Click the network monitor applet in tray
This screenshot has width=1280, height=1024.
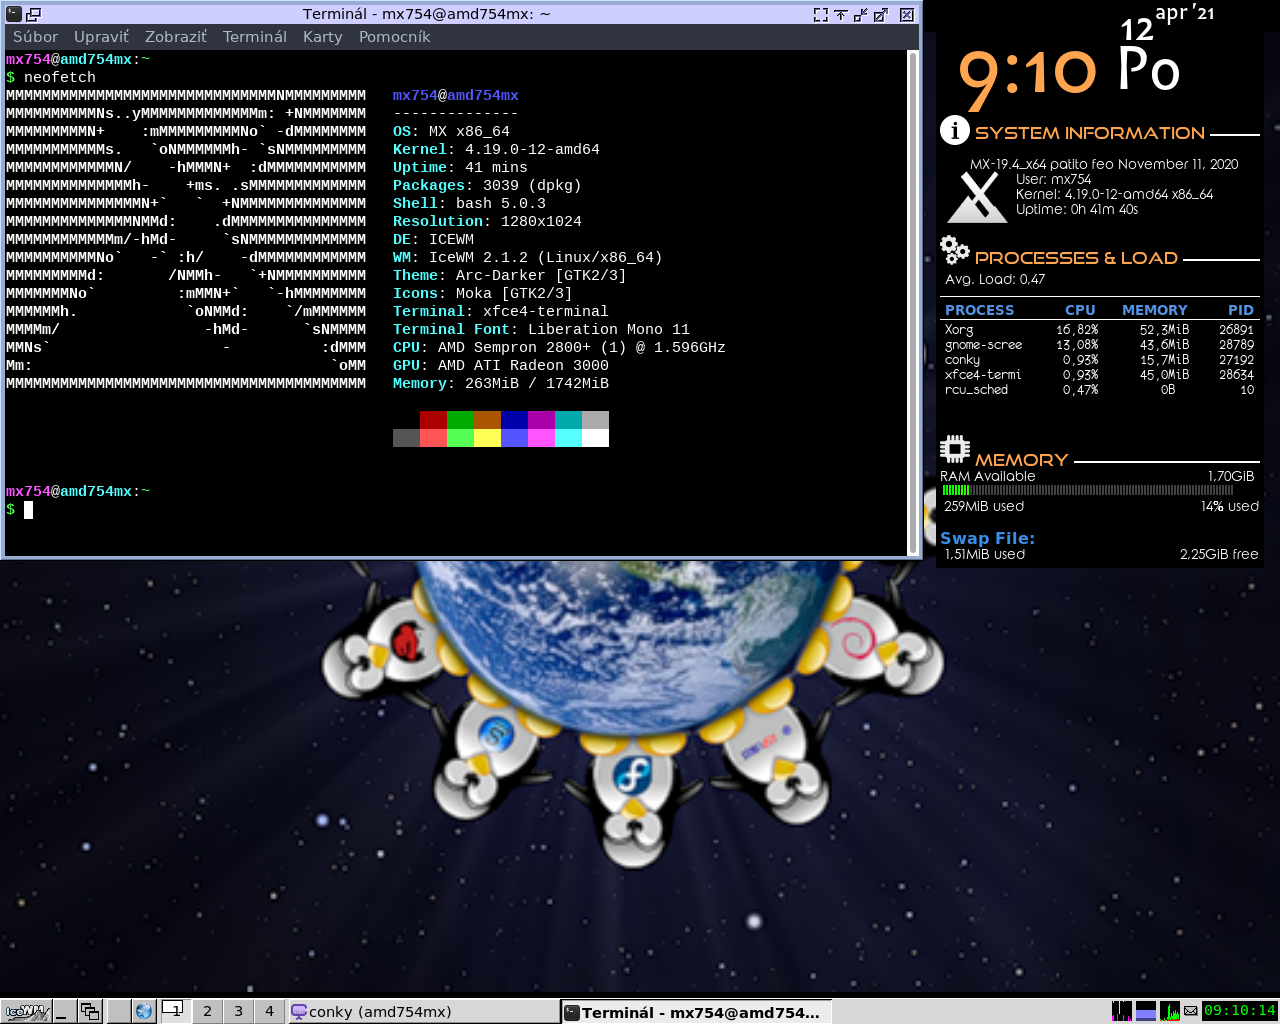coord(1170,1011)
